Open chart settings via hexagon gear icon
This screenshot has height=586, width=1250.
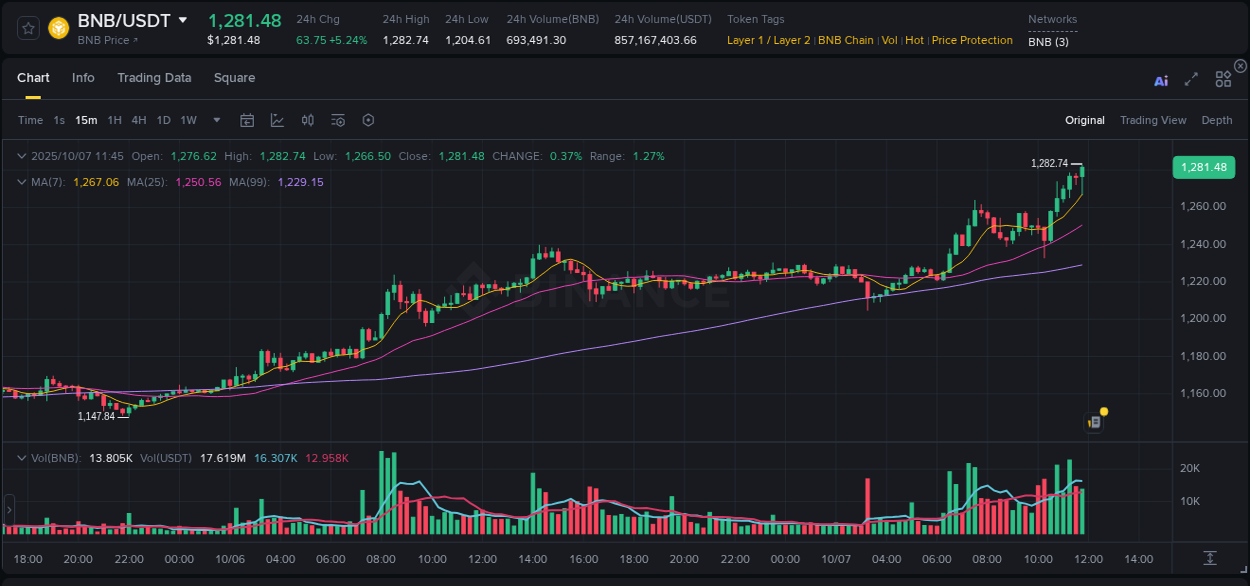point(368,120)
